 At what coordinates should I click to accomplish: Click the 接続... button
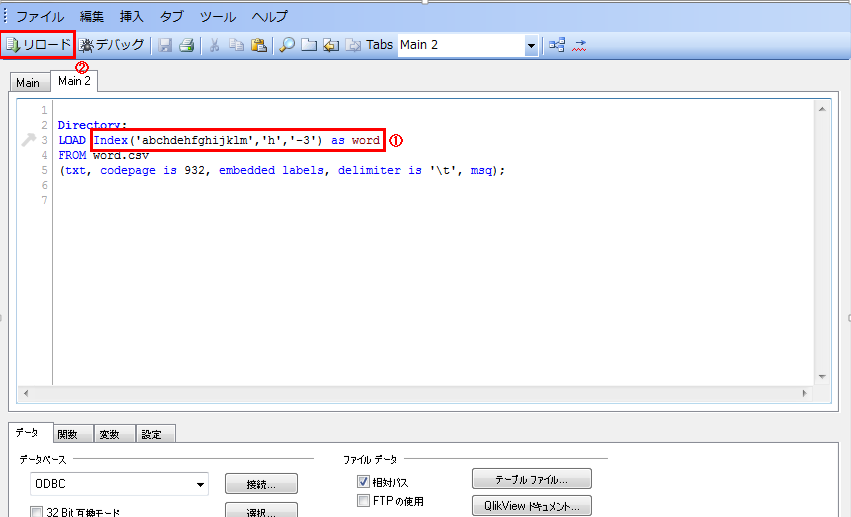pyautogui.click(x=261, y=484)
